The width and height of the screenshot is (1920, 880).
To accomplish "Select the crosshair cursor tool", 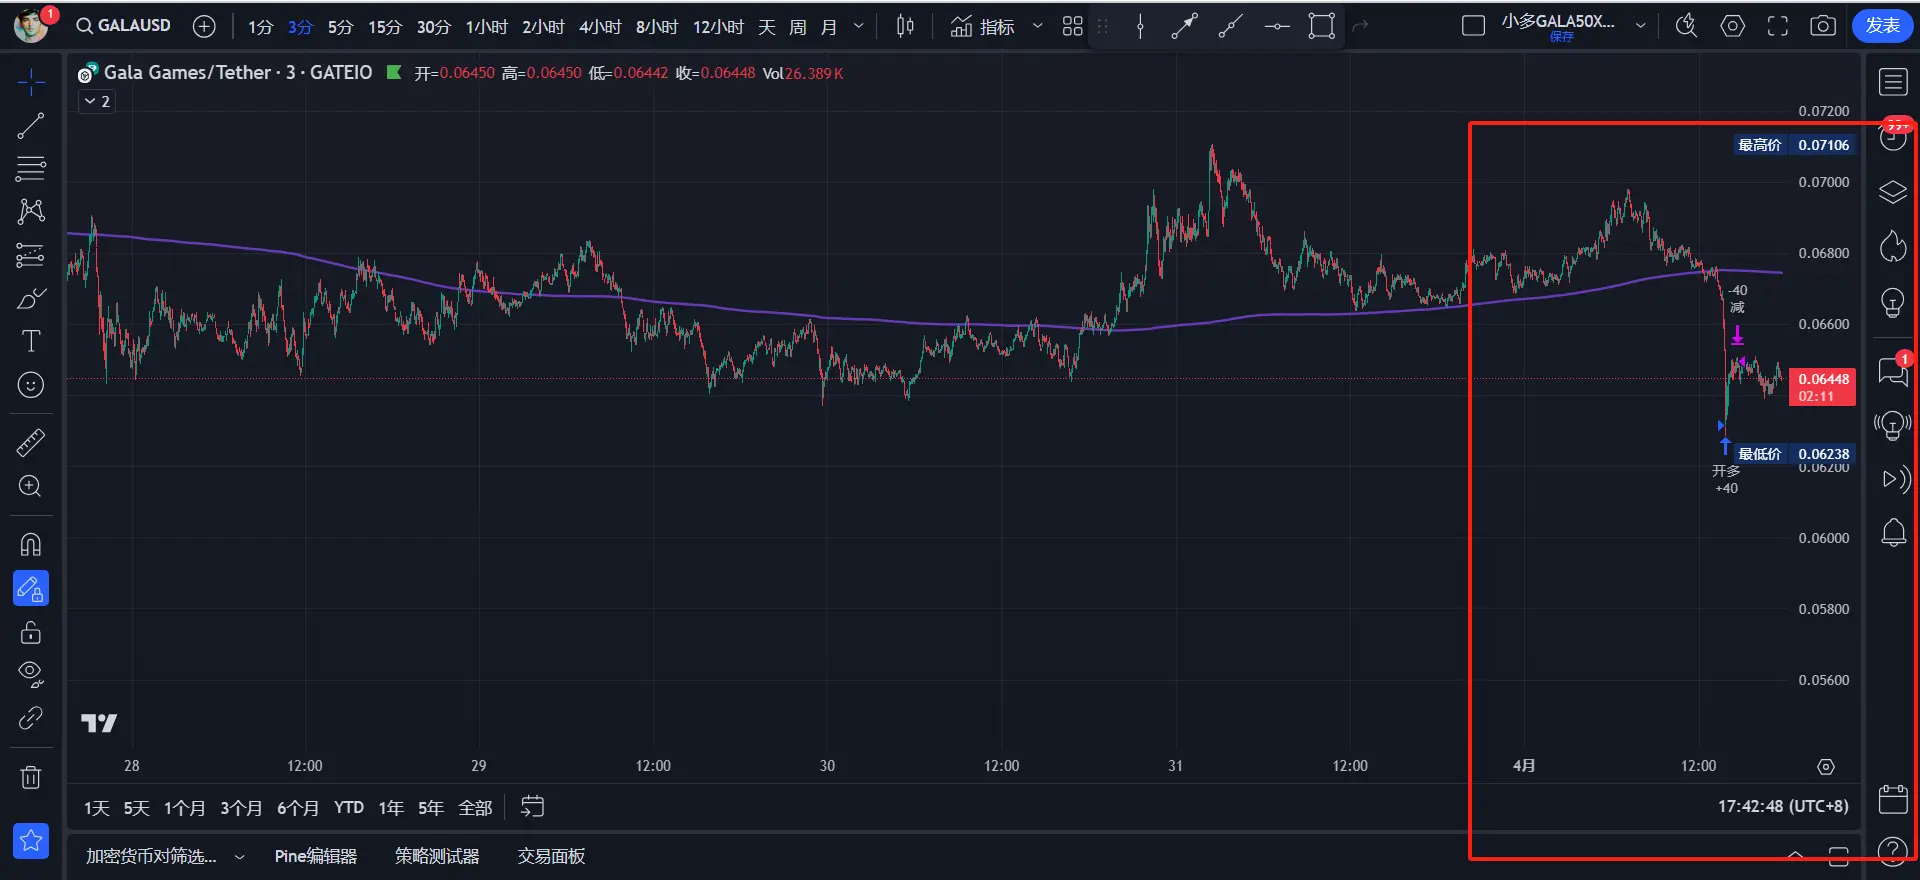I will (x=31, y=82).
